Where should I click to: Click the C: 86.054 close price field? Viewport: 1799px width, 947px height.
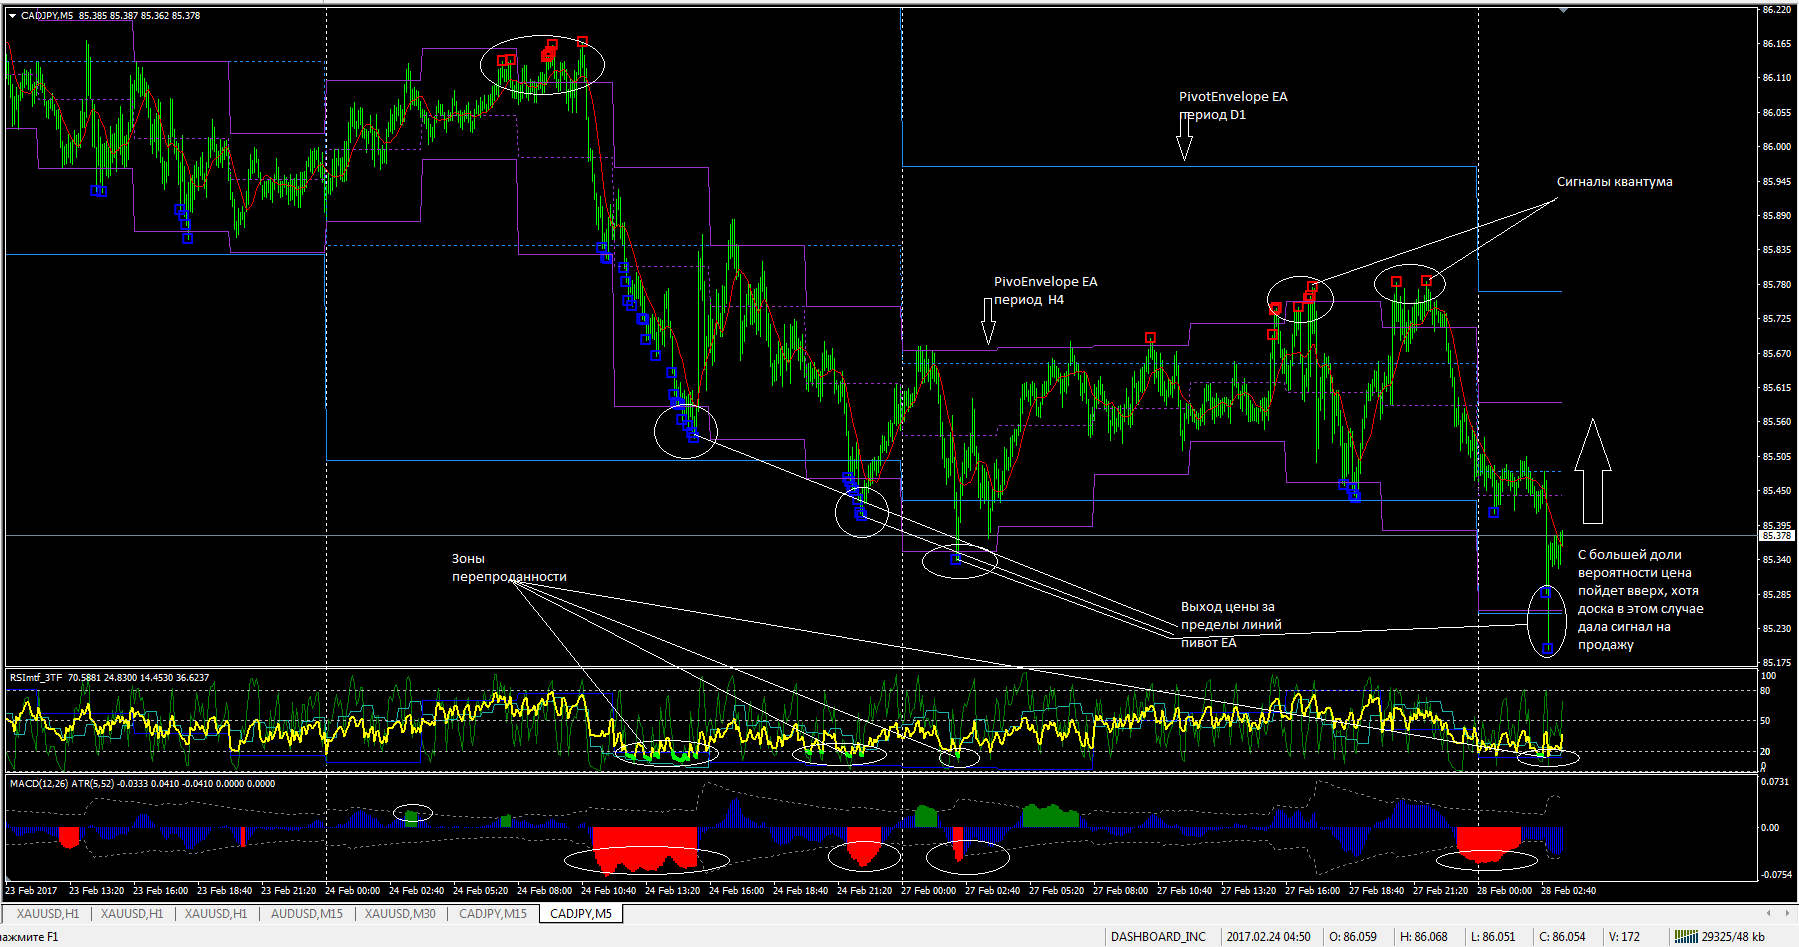(1562, 936)
